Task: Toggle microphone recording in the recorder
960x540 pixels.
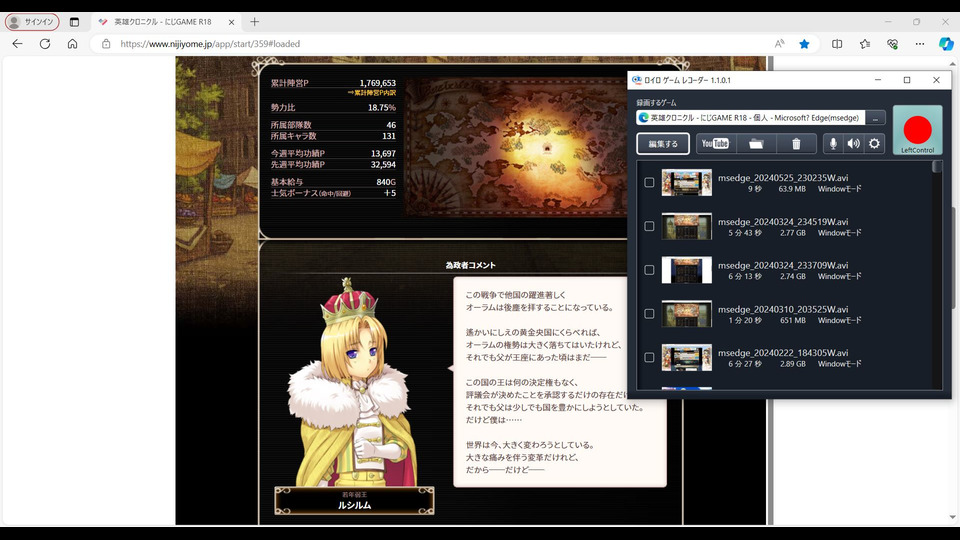Action: (x=833, y=143)
